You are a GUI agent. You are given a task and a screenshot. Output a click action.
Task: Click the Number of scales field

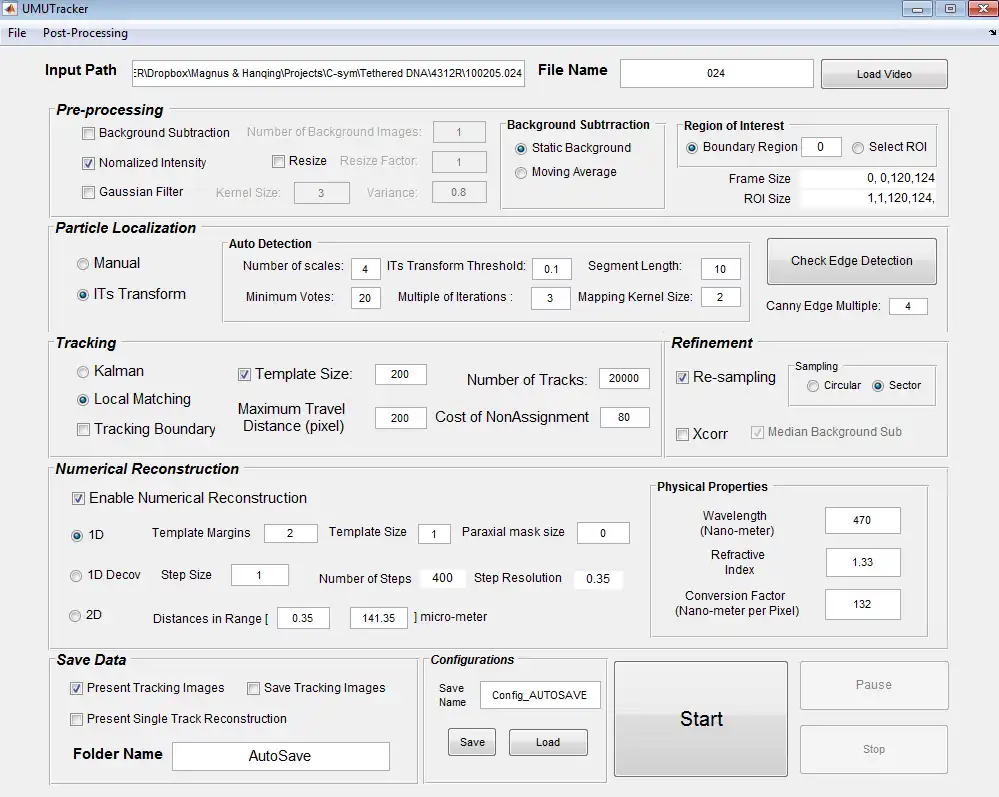pos(365,269)
